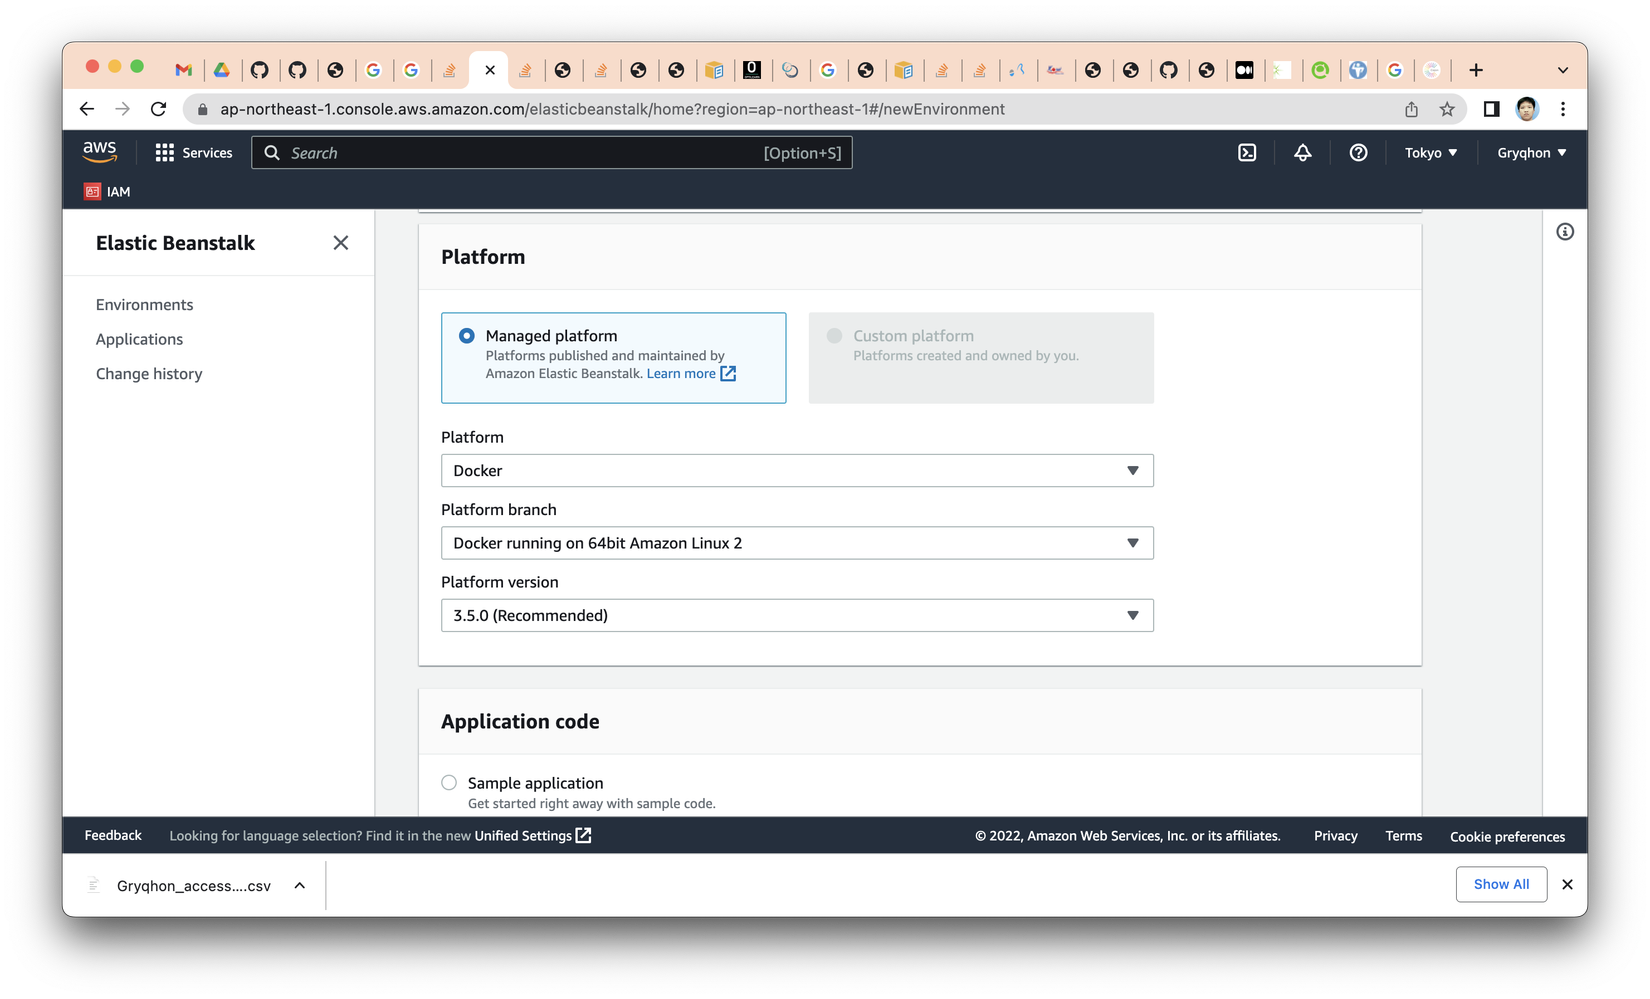1650x999 pixels.
Task: Switch to the Medium browser tab
Action: click(x=1244, y=70)
